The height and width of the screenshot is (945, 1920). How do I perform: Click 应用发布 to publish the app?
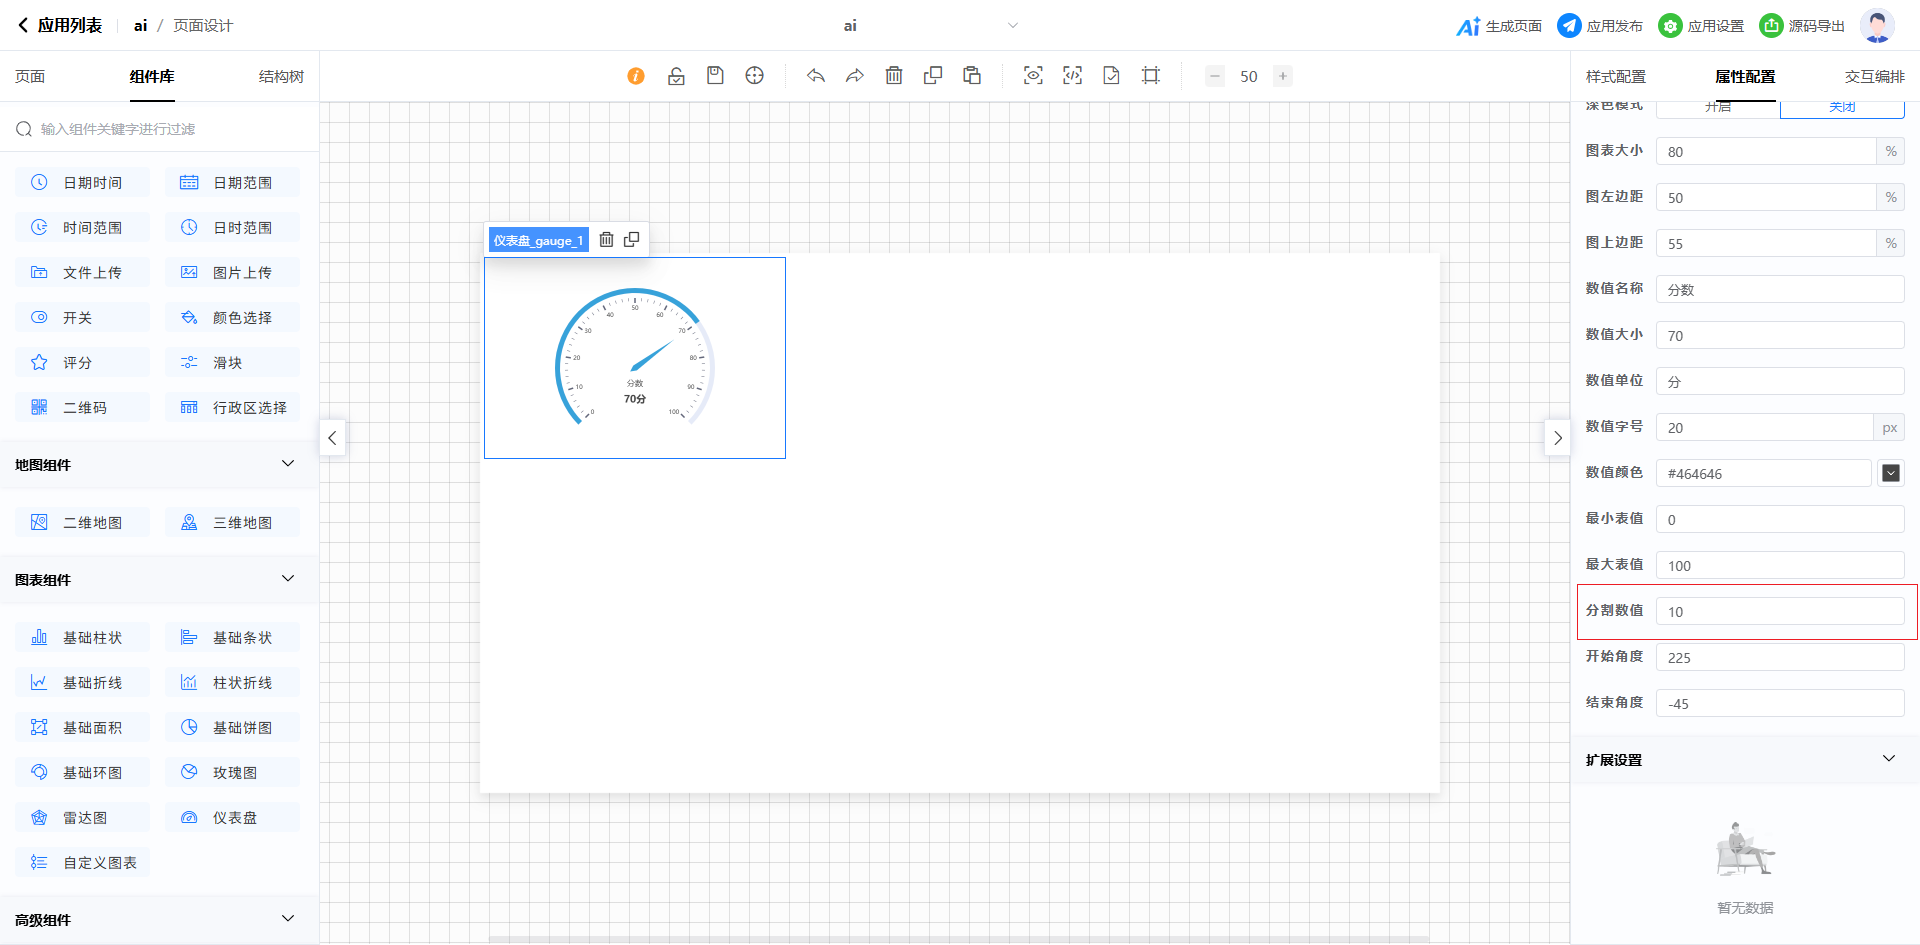1600,26
